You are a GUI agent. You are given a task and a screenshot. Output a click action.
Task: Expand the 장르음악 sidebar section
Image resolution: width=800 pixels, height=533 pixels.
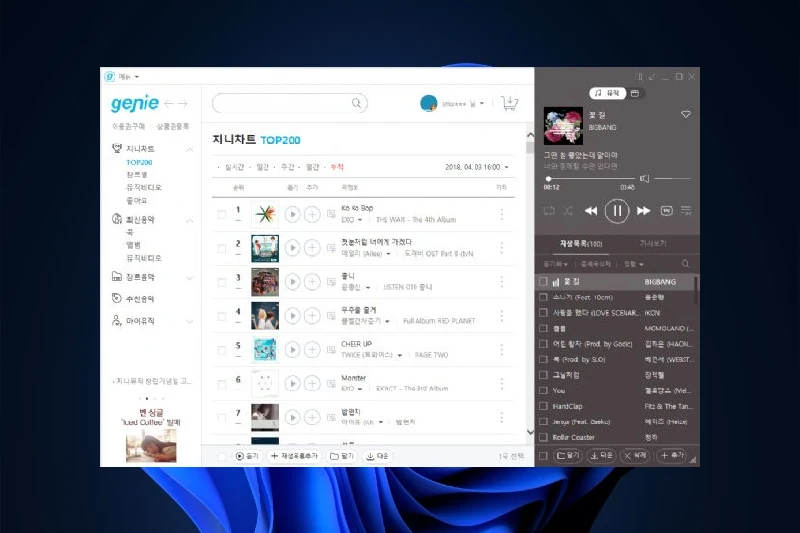189,277
